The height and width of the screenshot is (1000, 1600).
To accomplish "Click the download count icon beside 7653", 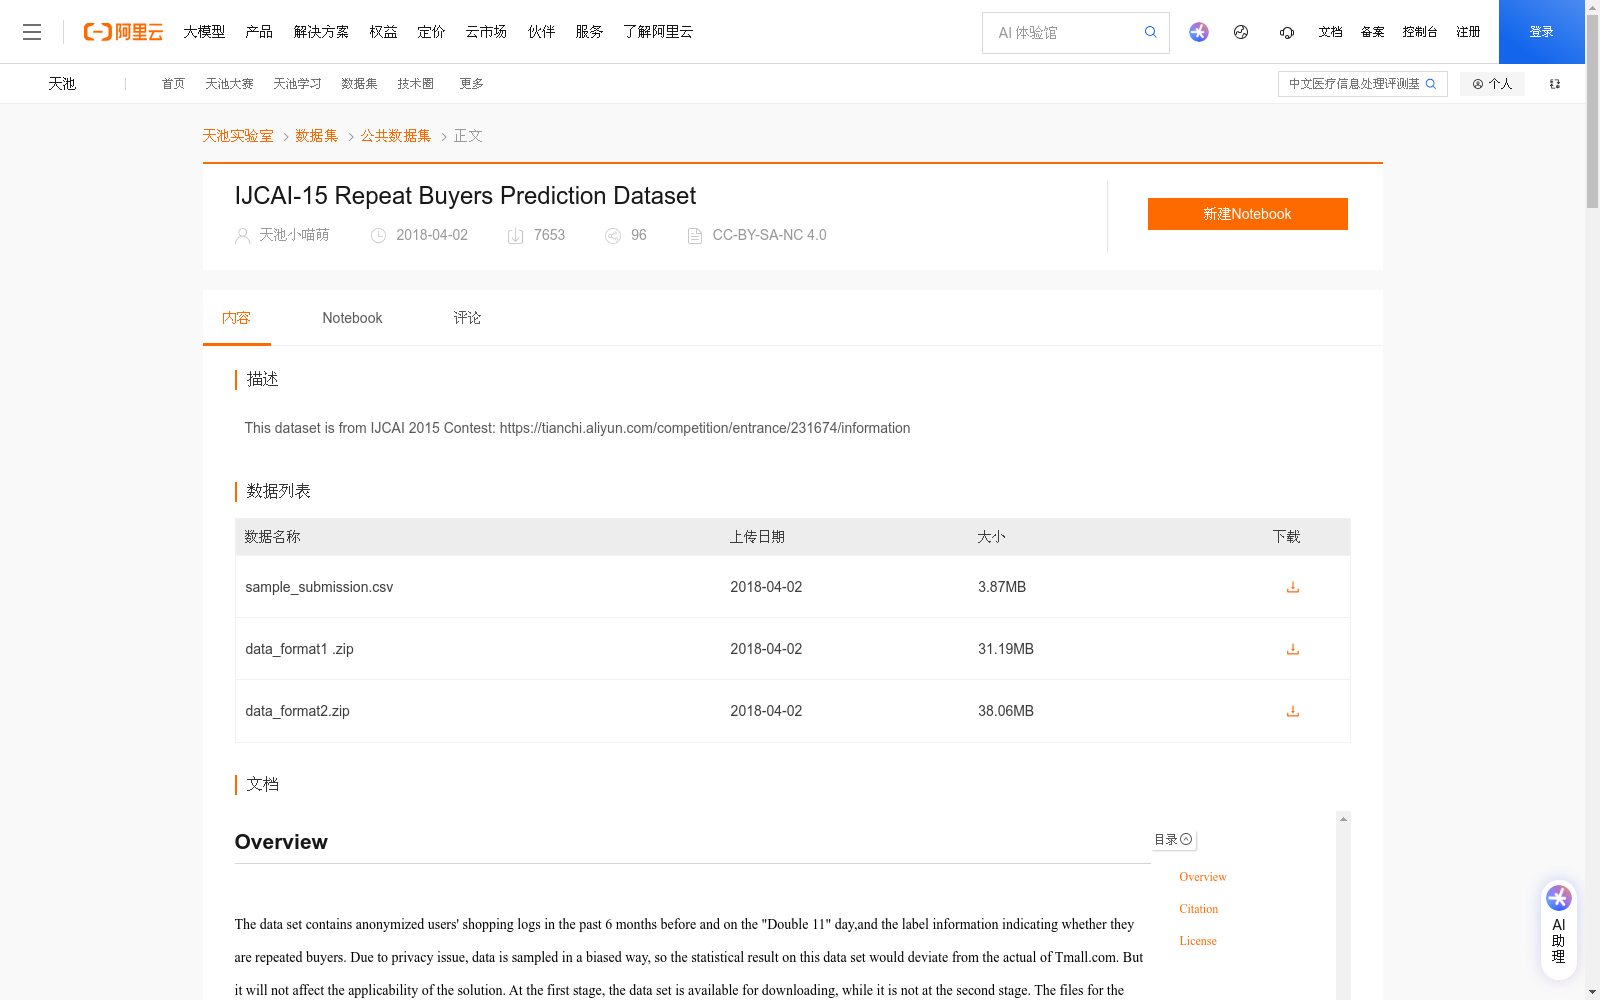I will pyautogui.click(x=516, y=236).
